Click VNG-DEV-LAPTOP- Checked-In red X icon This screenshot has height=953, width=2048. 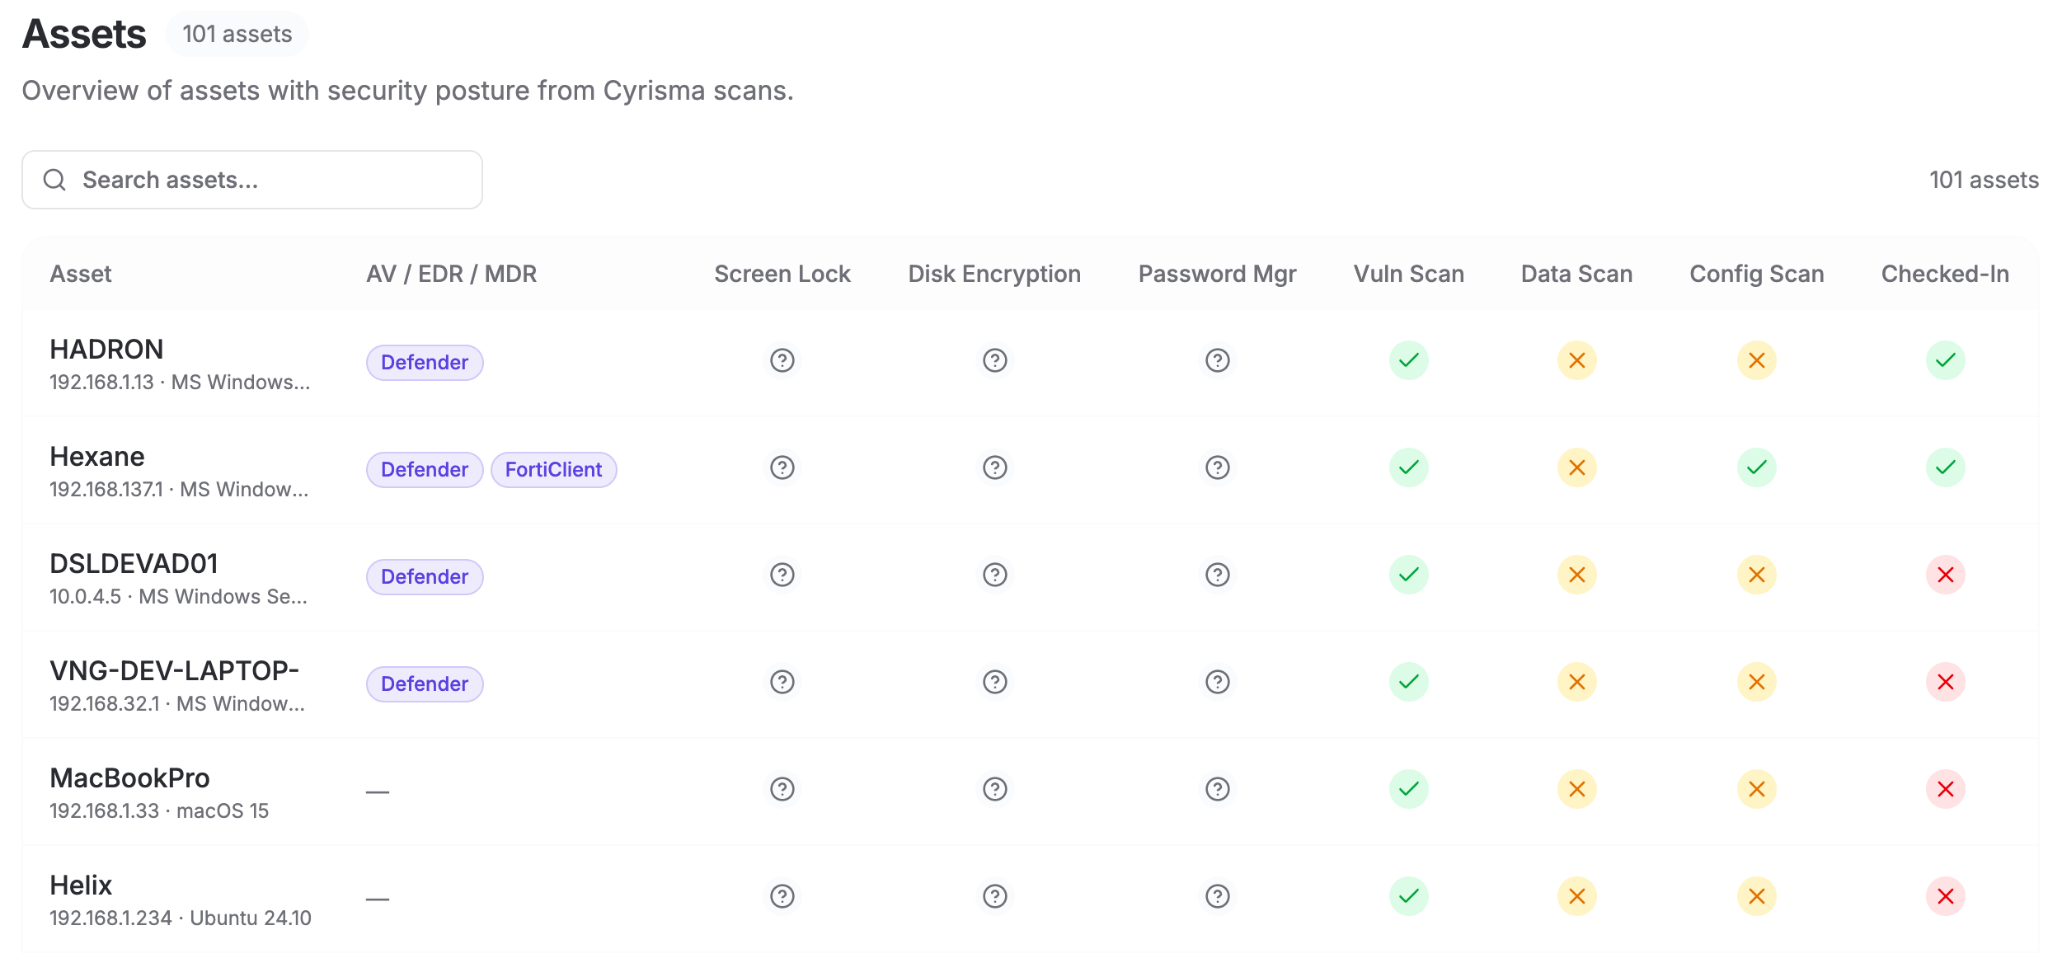click(x=1946, y=682)
